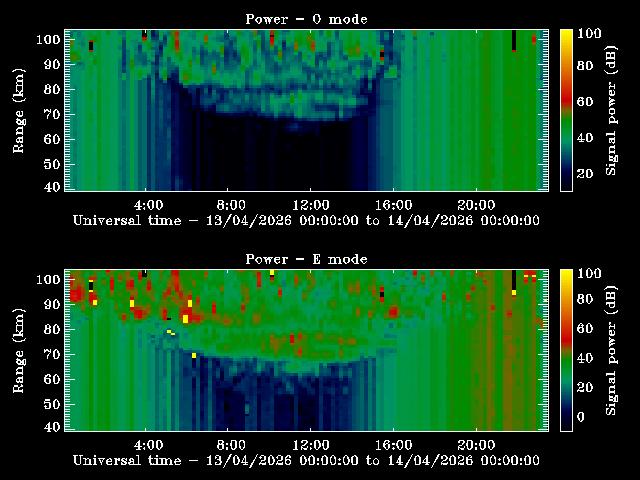Select the 16:00 tick on the E mode time axis
Screen dimensions: 640x480
[x=393, y=444]
